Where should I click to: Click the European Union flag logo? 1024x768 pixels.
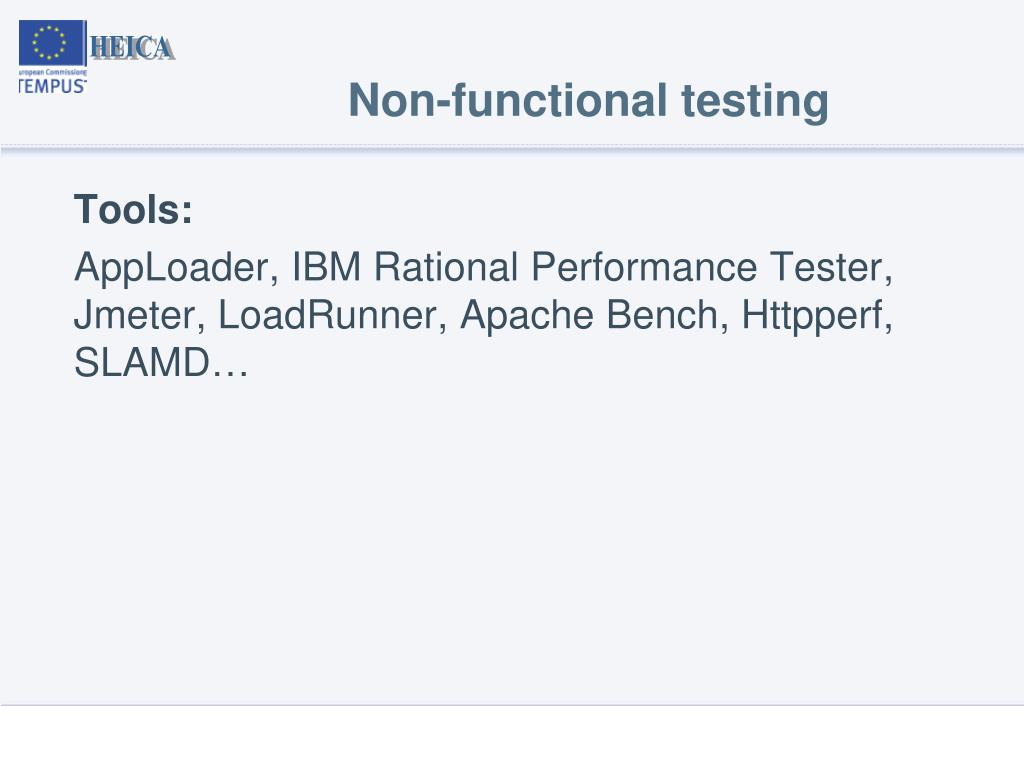tap(52, 43)
